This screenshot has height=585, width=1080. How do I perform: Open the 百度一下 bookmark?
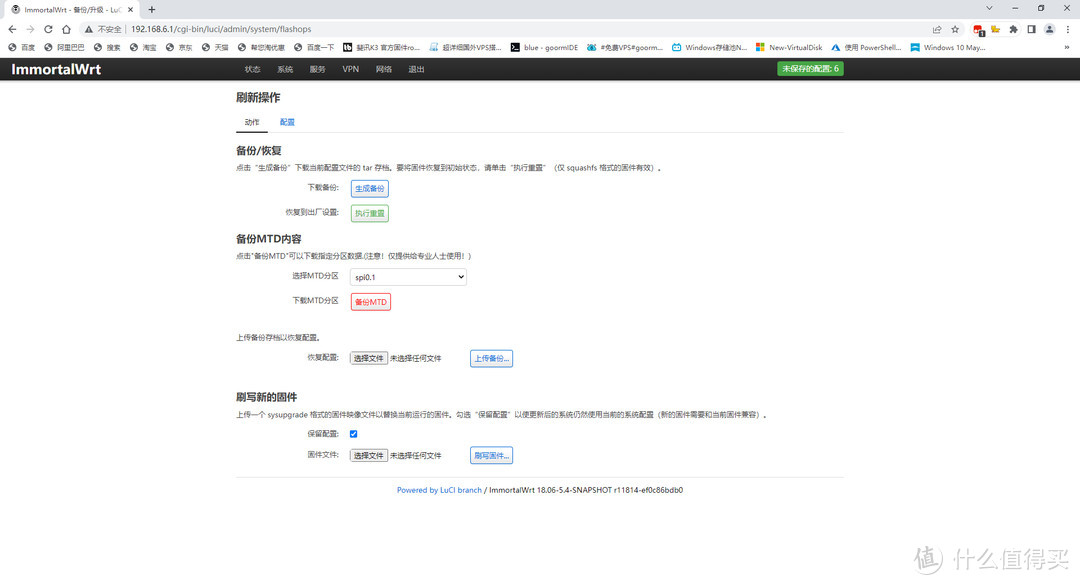pyautogui.click(x=314, y=48)
